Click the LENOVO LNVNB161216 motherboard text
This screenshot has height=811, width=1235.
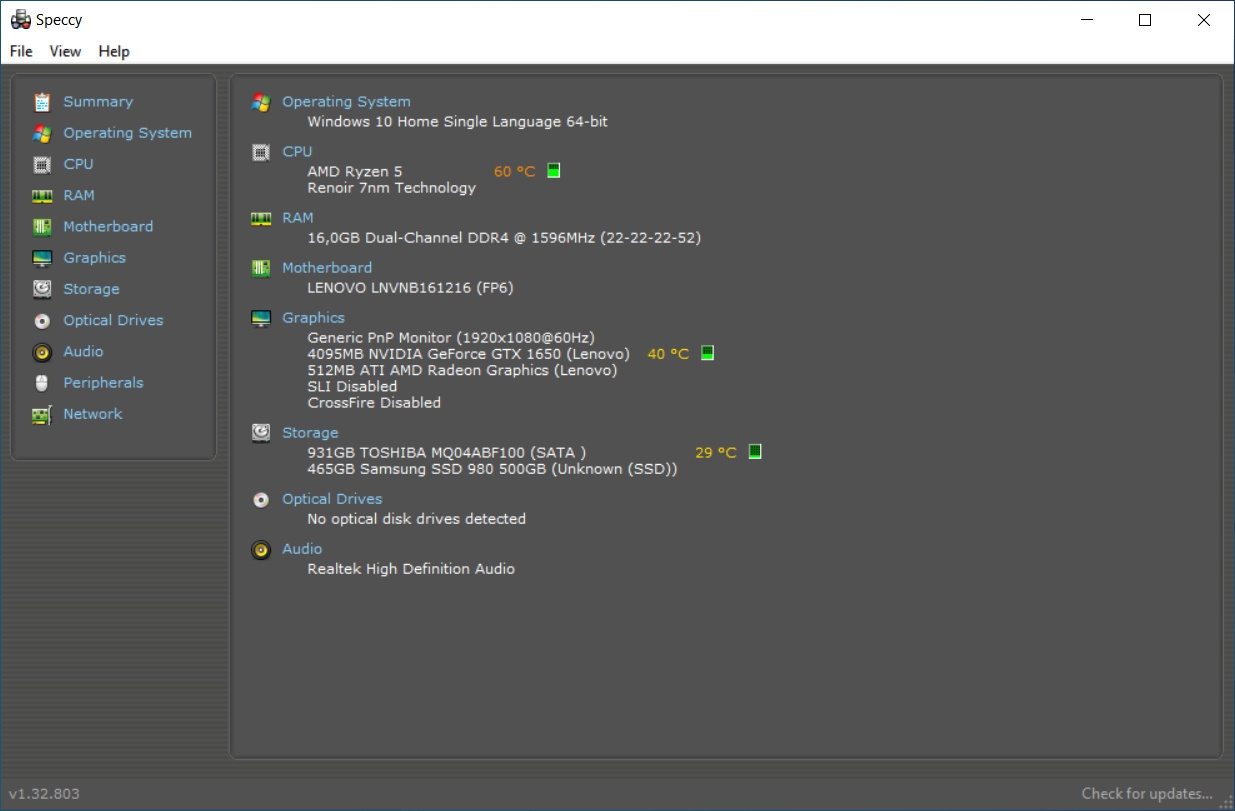coord(411,288)
